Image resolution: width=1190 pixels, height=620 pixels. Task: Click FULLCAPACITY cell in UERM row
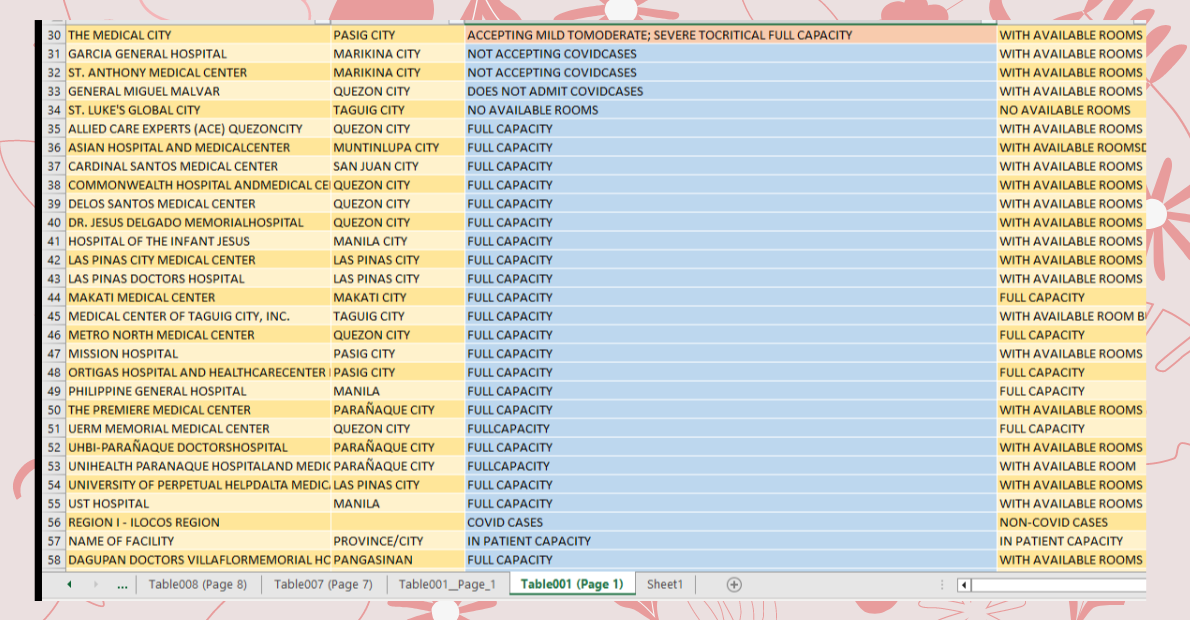(x=730, y=429)
